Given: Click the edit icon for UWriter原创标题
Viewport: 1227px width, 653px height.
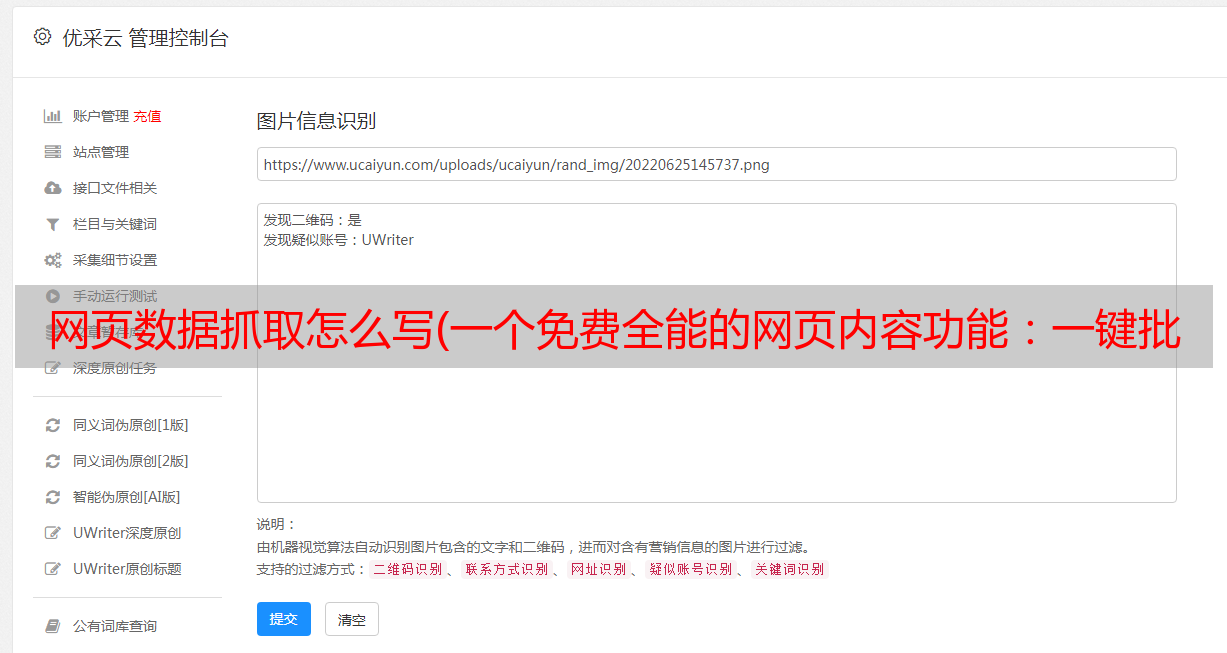Looking at the screenshot, I should [x=53, y=569].
